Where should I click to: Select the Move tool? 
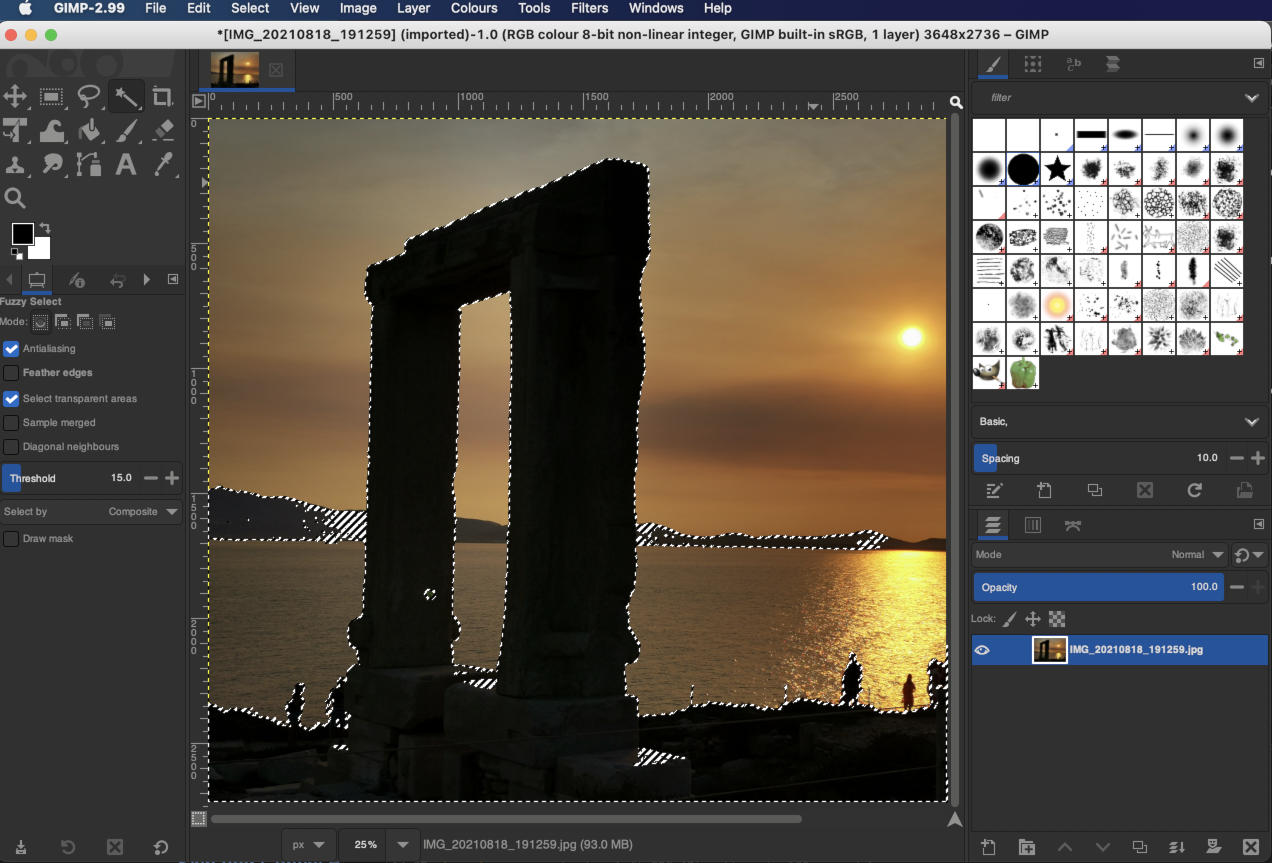tap(14, 96)
